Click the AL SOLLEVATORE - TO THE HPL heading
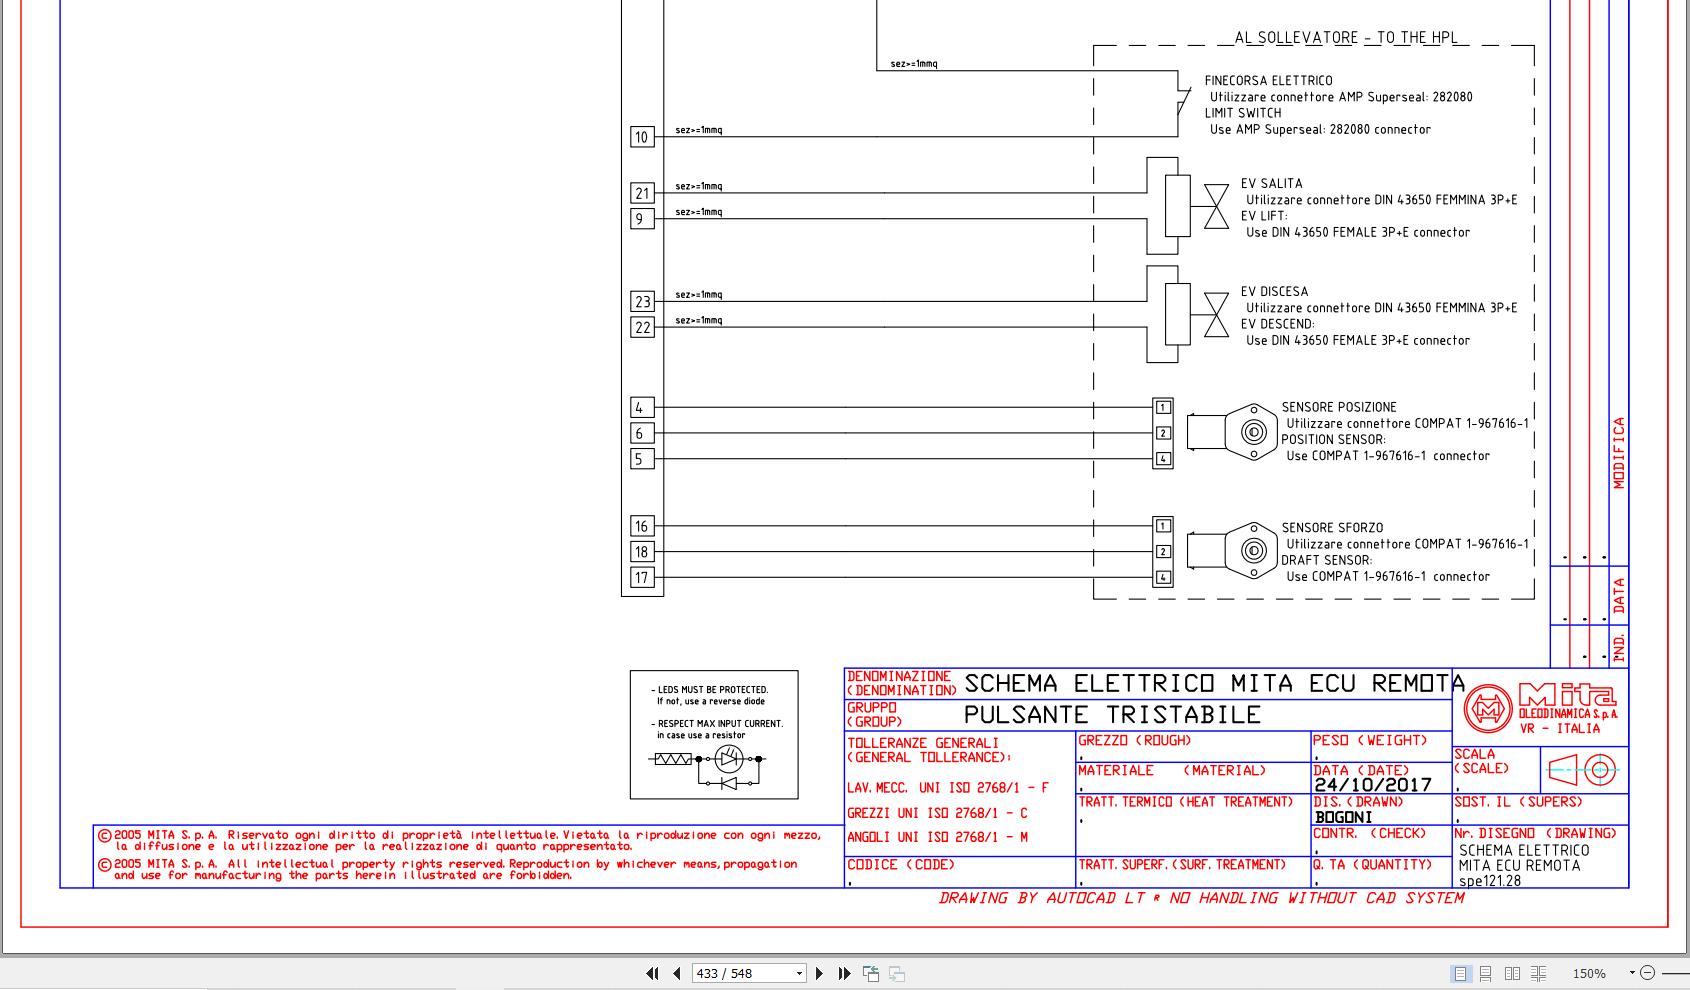Screen dimensions: 1690x990 click(1346, 38)
